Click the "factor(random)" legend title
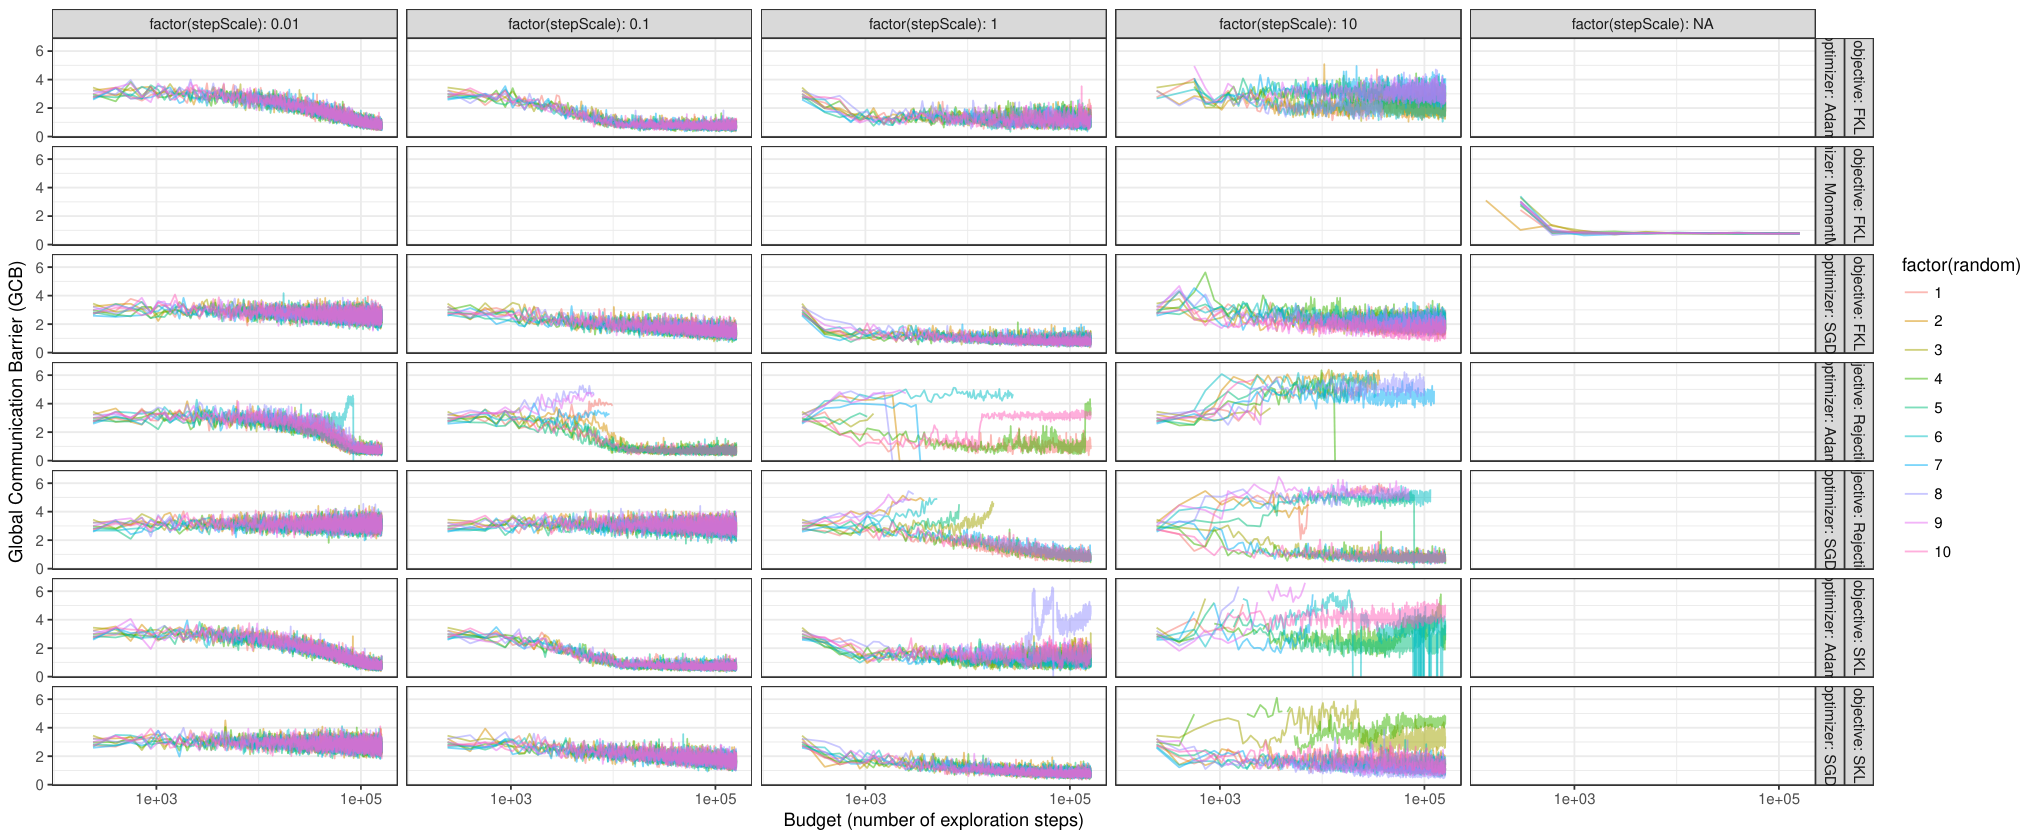The height and width of the screenshot is (840, 2040). (1961, 265)
